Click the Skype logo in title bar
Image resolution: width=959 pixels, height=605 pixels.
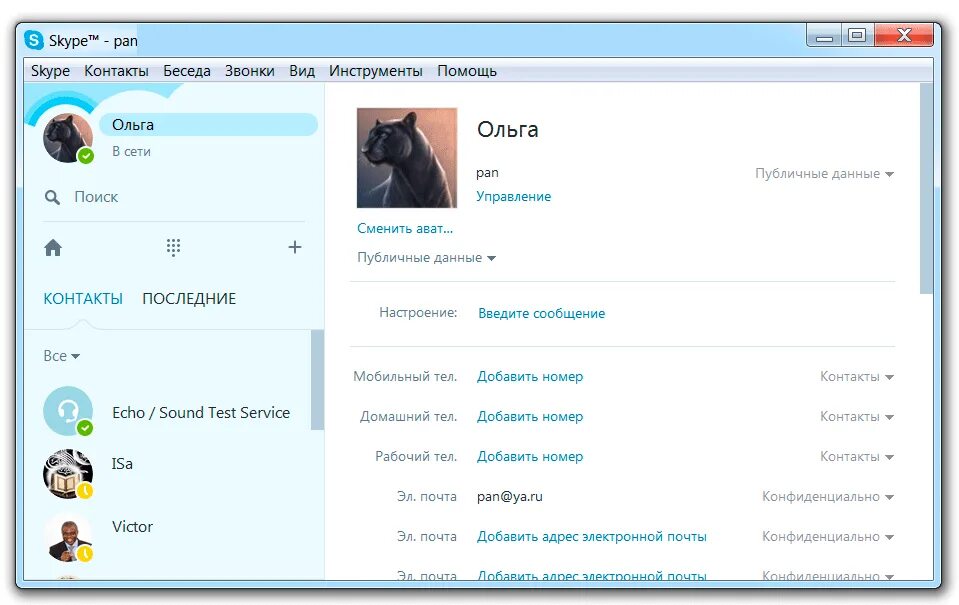(x=34, y=40)
